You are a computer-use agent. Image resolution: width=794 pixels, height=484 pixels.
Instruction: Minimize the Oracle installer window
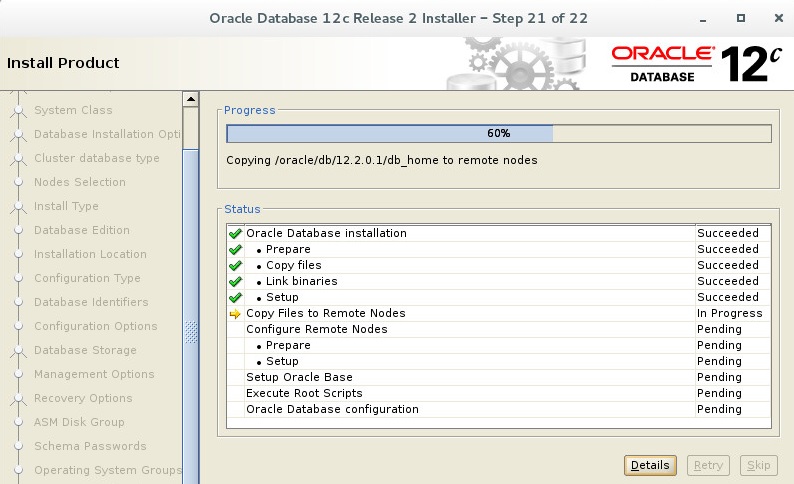[703, 19]
